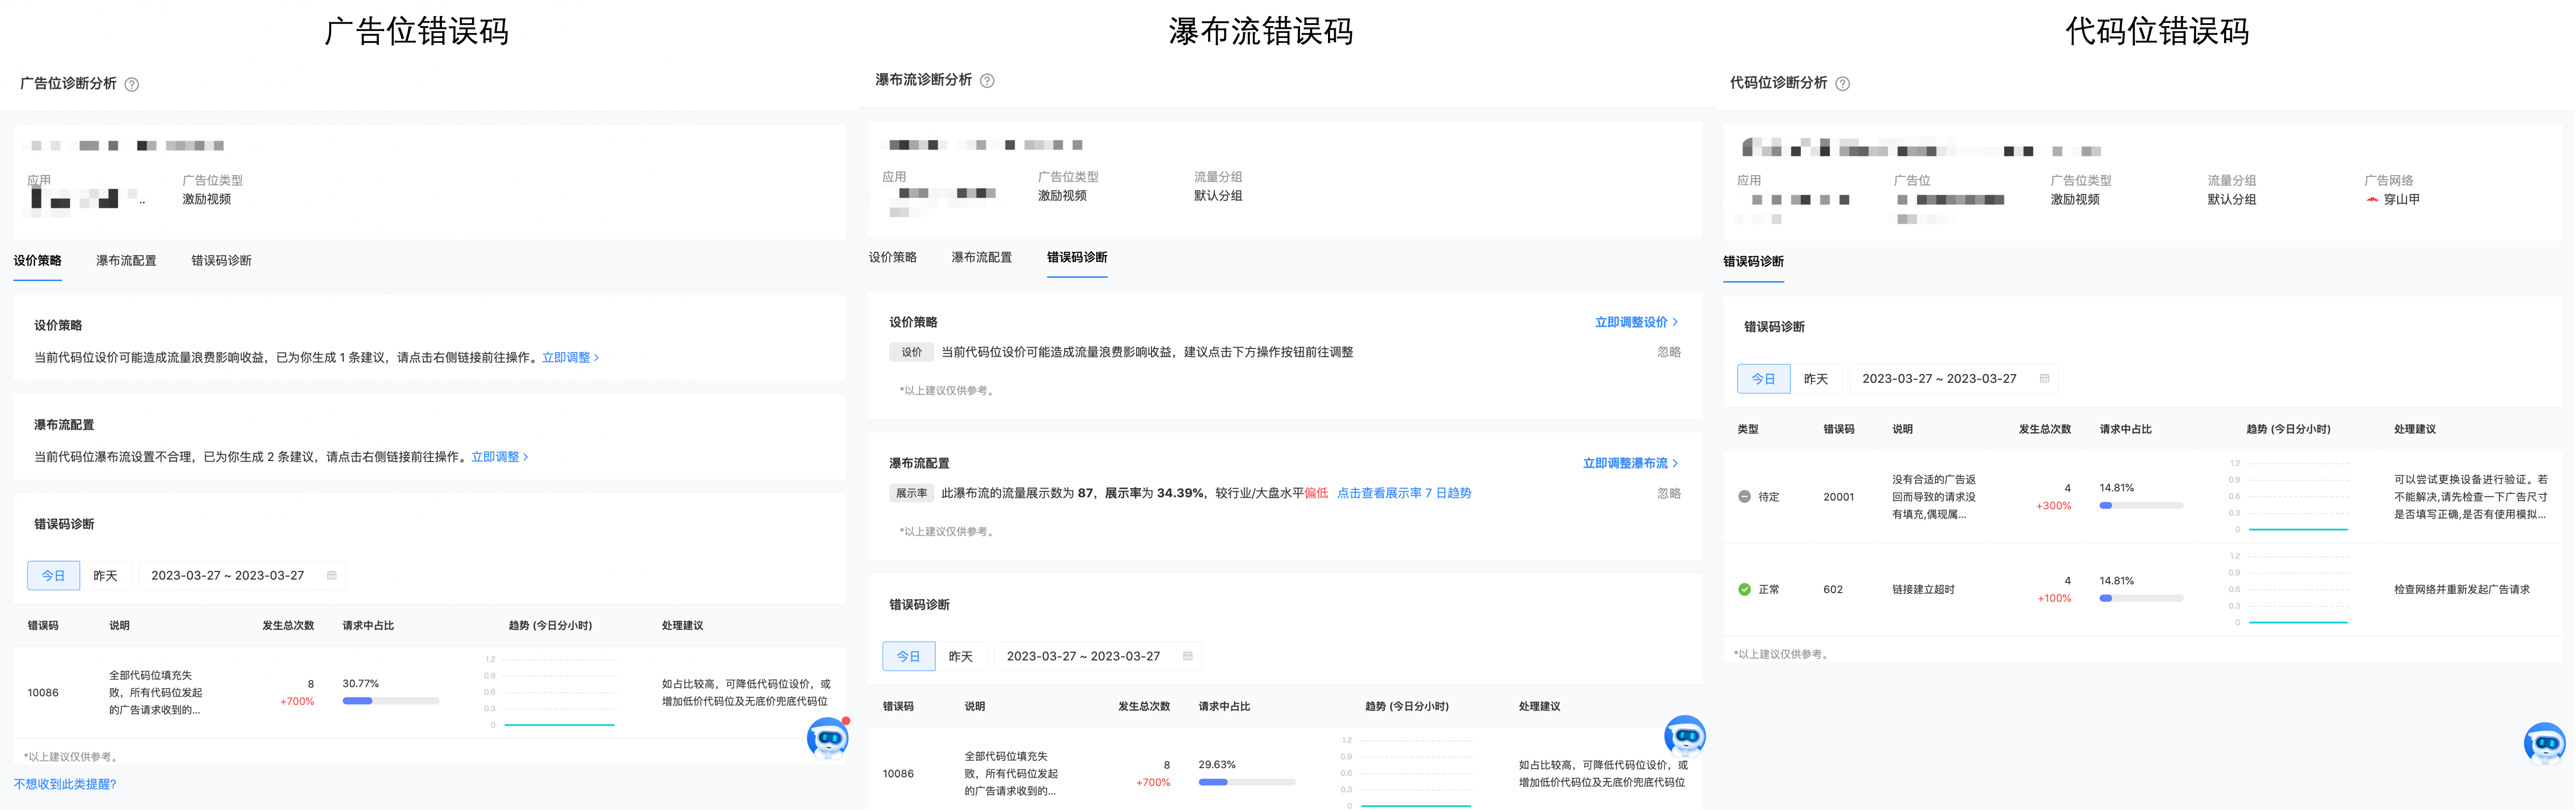Select 昨天 in right panel 错误码诊断
Screen dimensions: 2576x811
click(x=1815, y=379)
